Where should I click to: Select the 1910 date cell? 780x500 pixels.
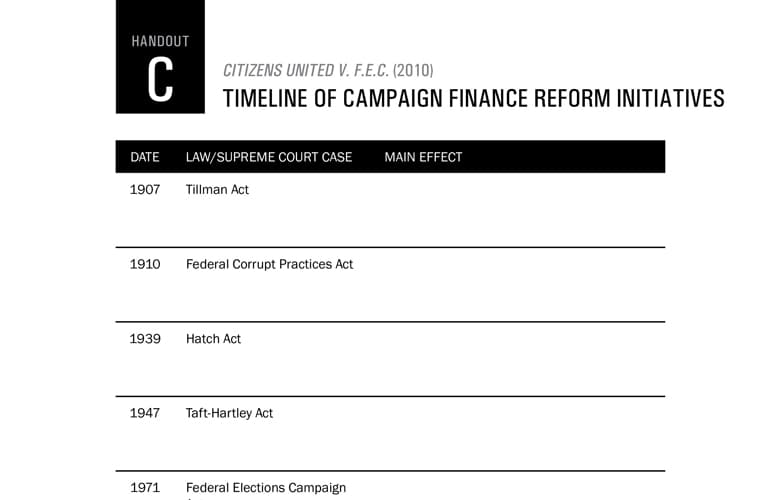(145, 264)
